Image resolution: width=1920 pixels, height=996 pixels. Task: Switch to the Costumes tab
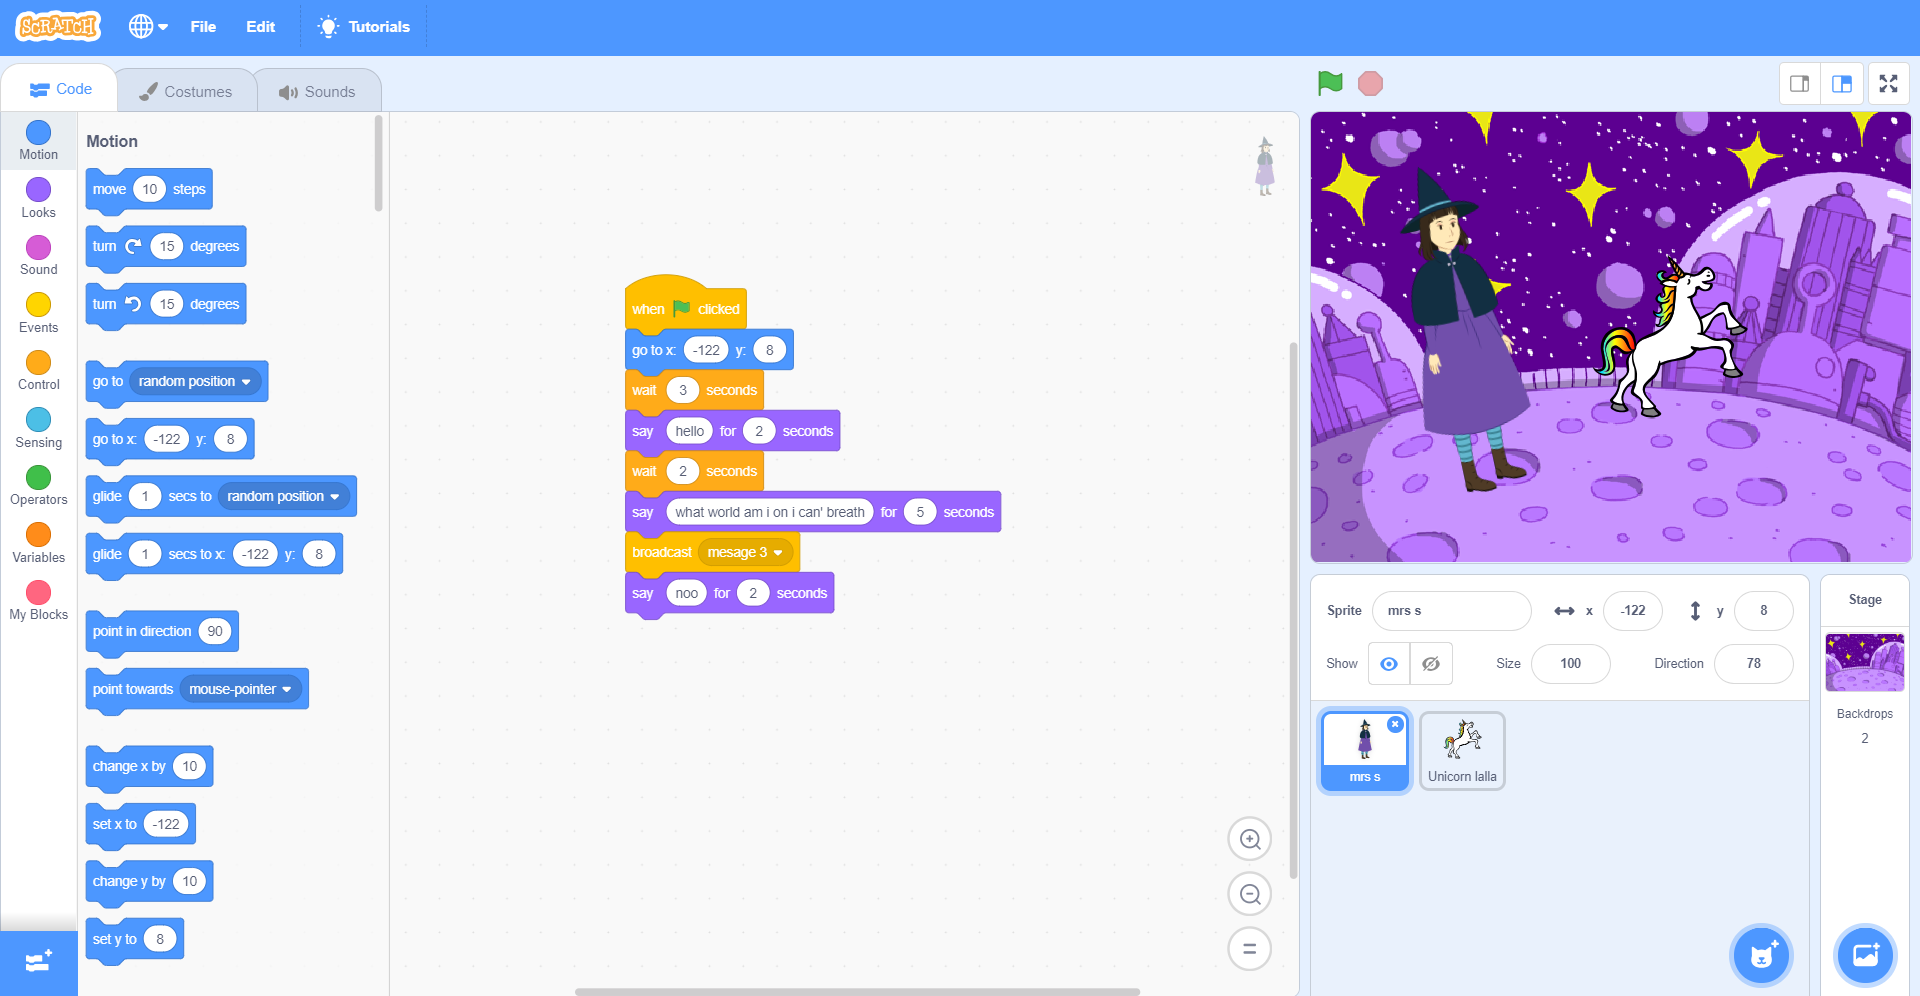click(186, 91)
